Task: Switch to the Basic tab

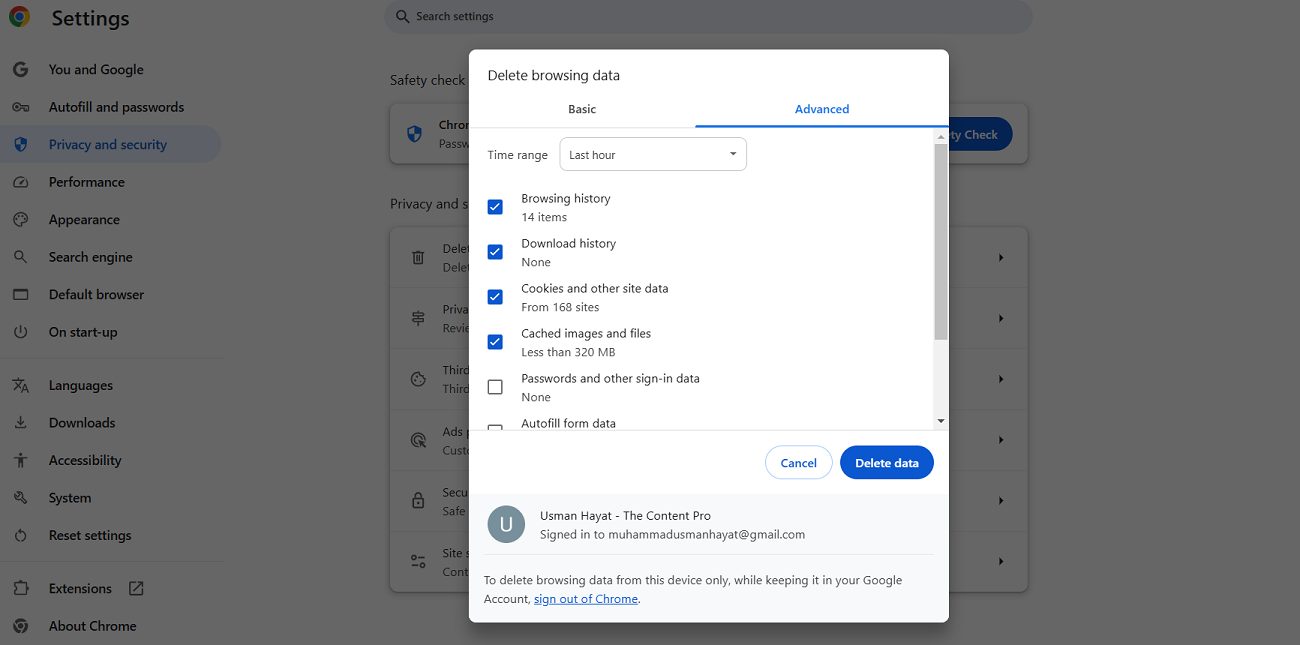Action: pyautogui.click(x=581, y=109)
